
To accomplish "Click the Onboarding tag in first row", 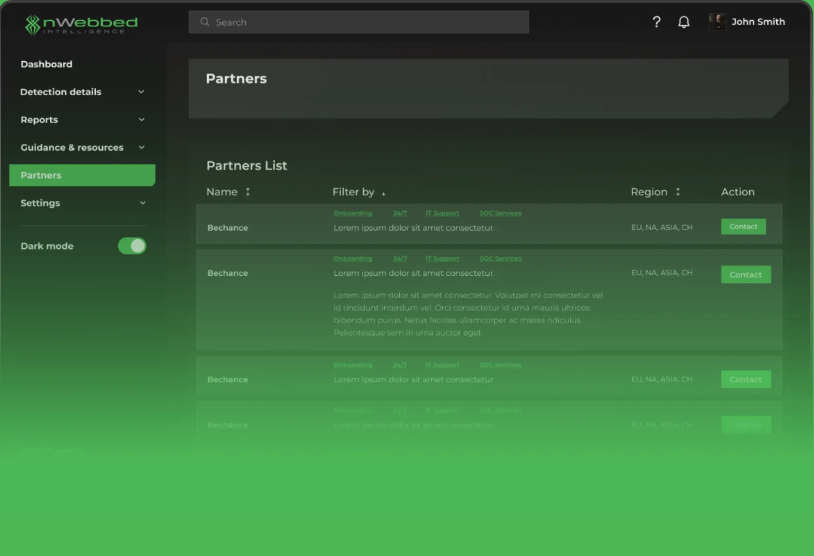I will 352,213.
